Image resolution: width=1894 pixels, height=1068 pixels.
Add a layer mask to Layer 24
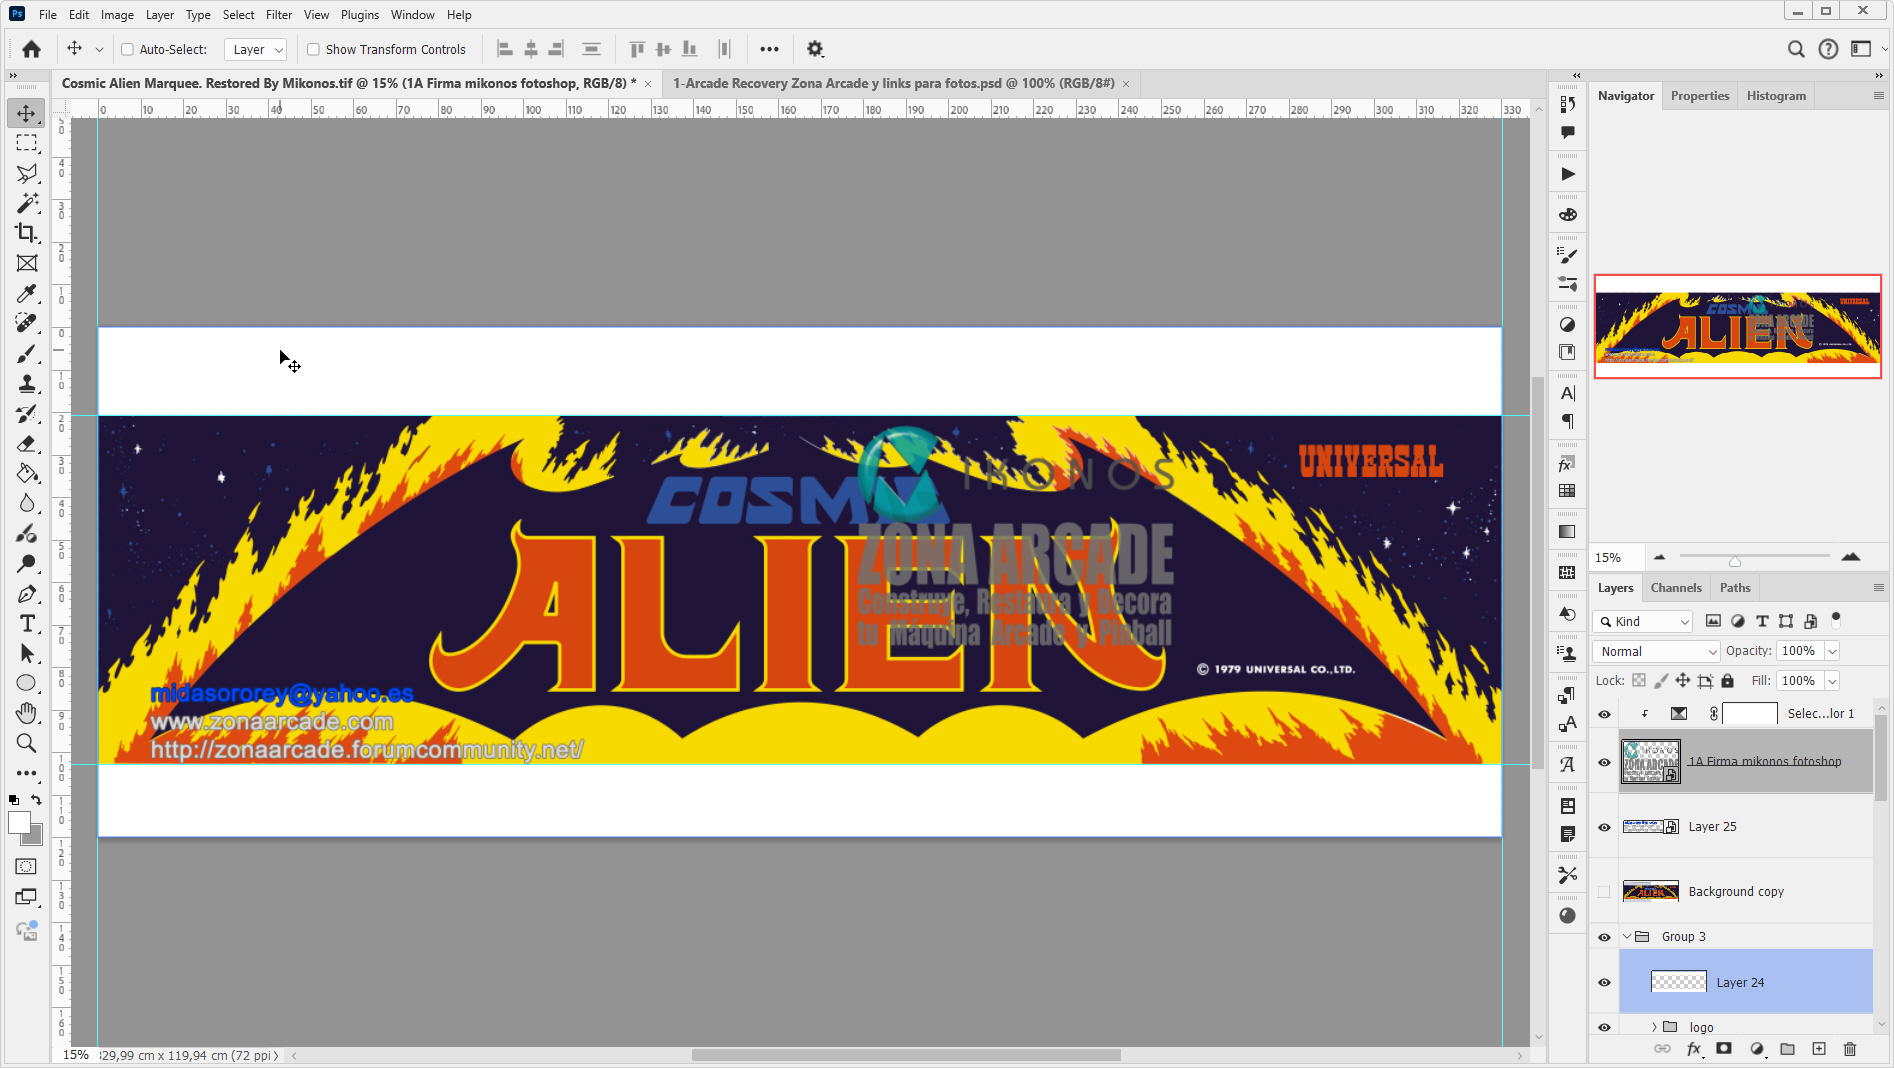[x=1724, y=1049]
